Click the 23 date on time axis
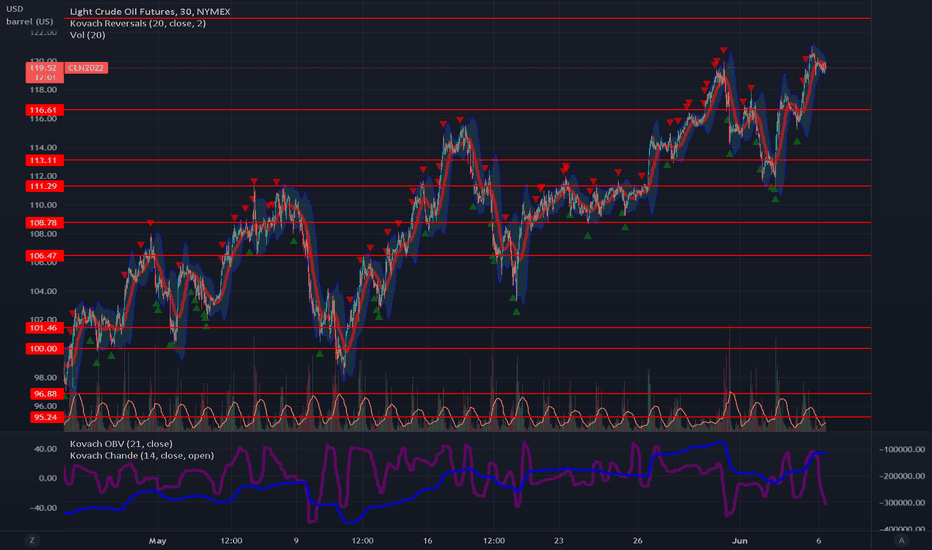The height and width of the screenshot is (550, 932). coord(559,540)
